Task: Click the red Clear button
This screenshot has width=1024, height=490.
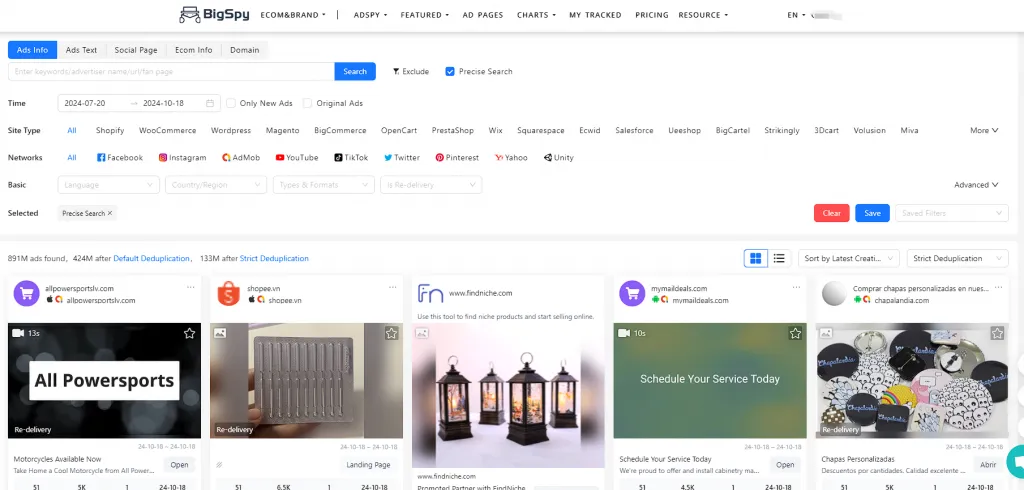Action: point(831,213)
